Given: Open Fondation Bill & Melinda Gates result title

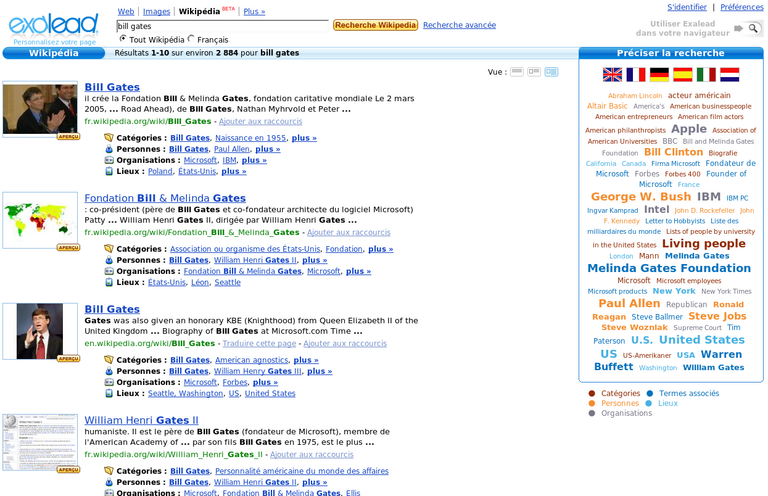Looking at the screenshot, I should tap(165, 198).
